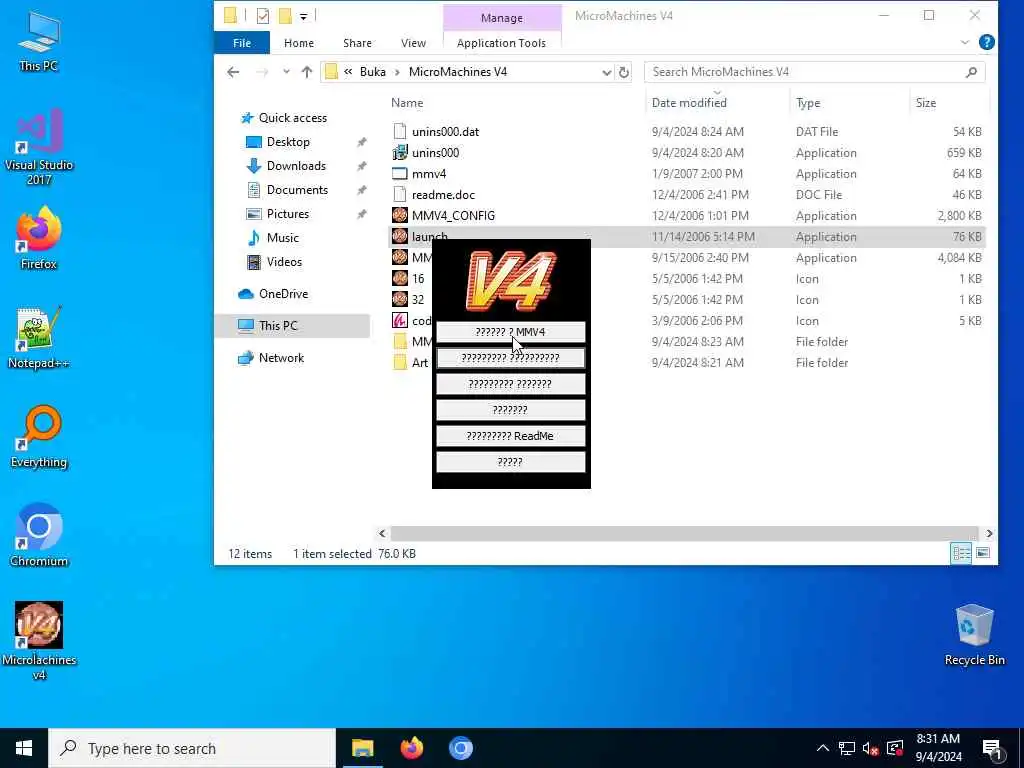Open Everything search desktop shortcut
The width and height of the screenshot is (1024, 768).
coord(39,437)
